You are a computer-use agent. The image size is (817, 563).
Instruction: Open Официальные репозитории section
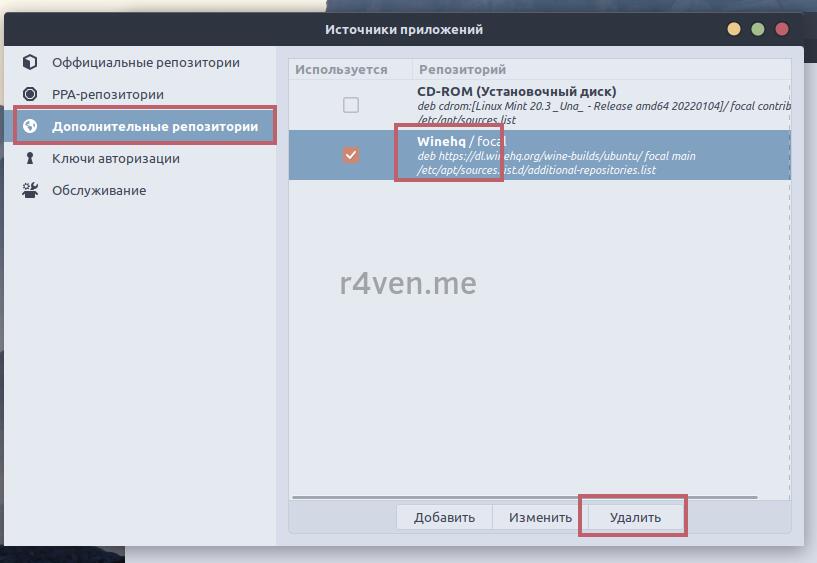coord(145,62)
